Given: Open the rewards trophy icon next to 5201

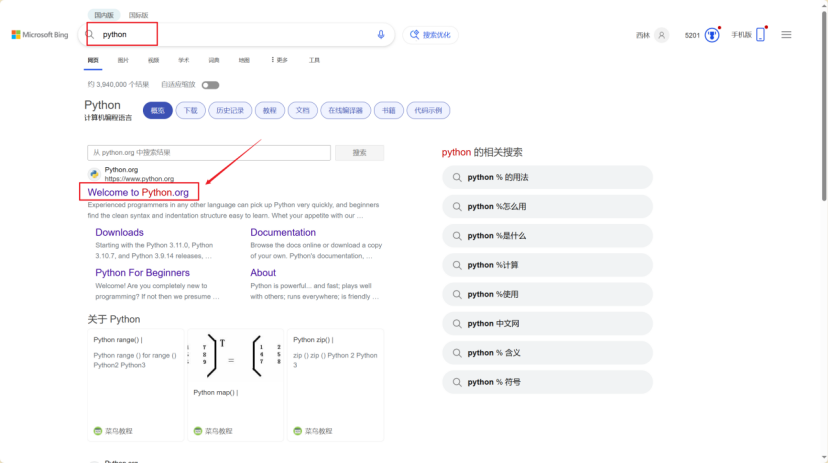Looking at the screenshot, I should (x=712, y=35).
